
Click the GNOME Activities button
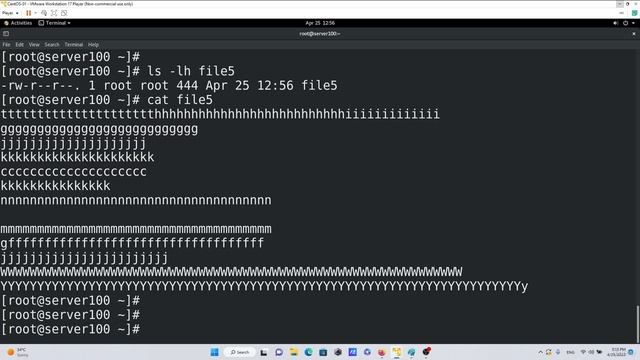18,23
